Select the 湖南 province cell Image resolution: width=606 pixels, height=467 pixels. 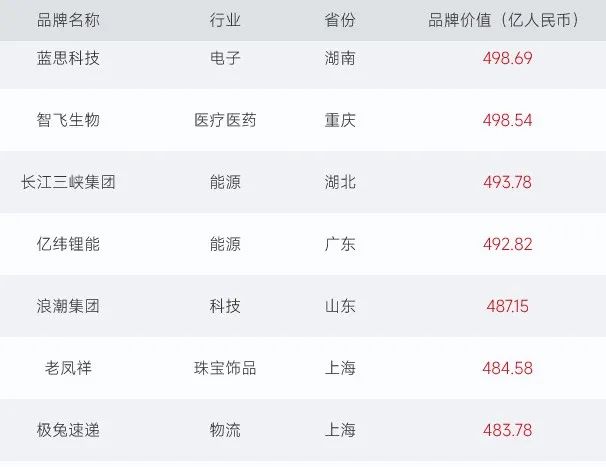click(x=340, y=58)
